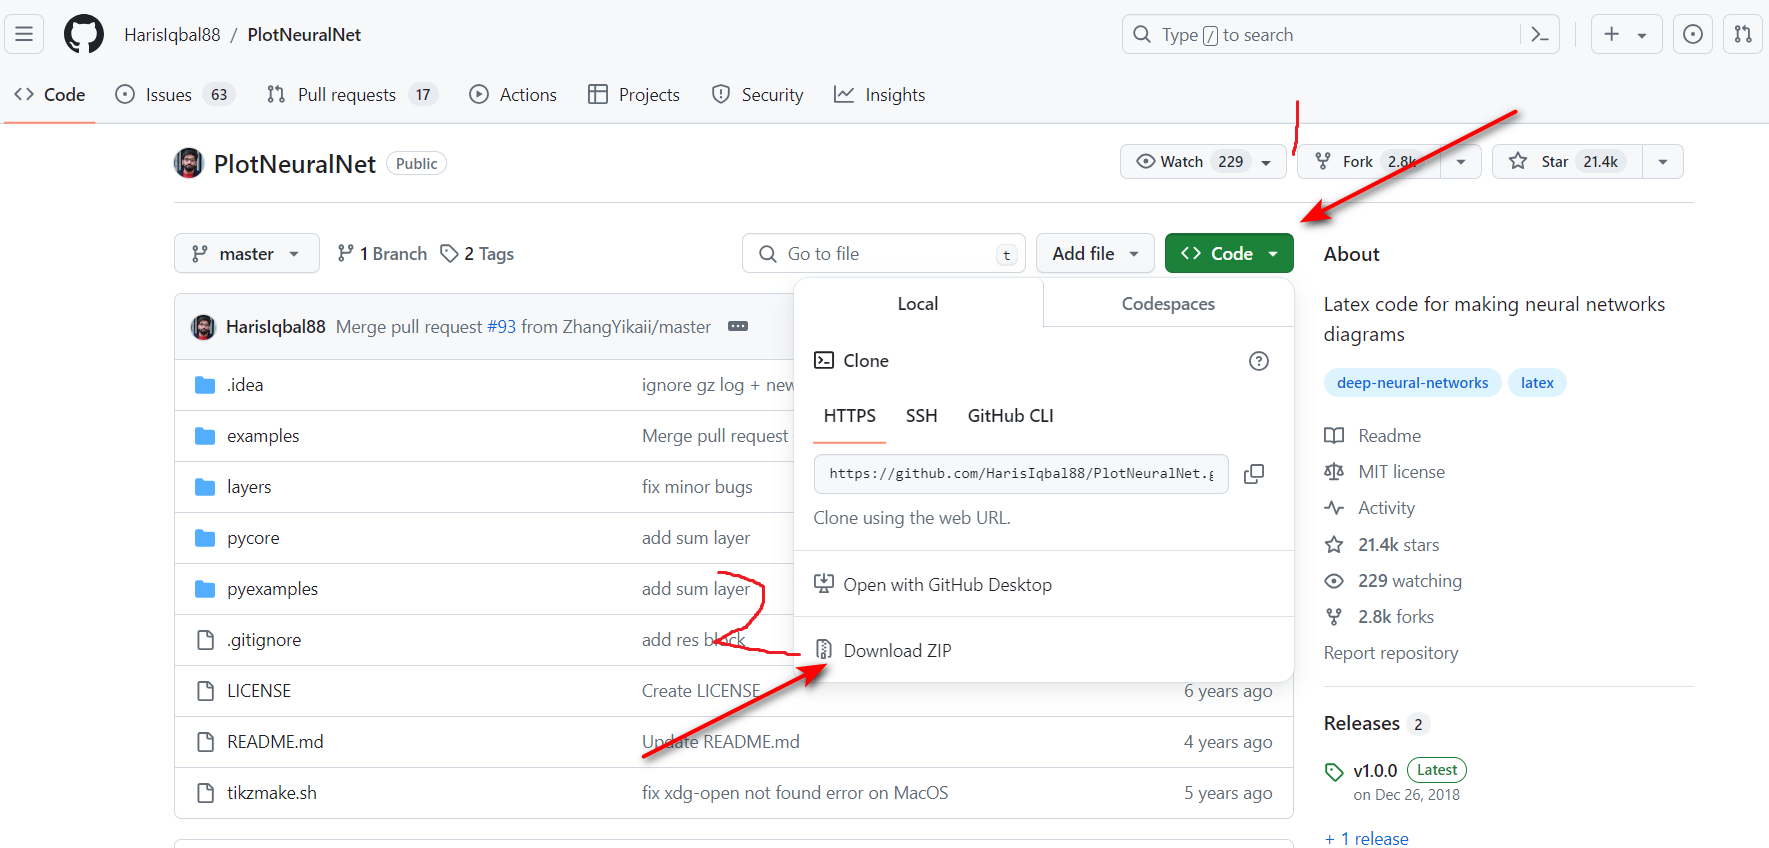Open the Actions tab
The height and width of the screenshot is (848, 1769).
click(513, 95)
